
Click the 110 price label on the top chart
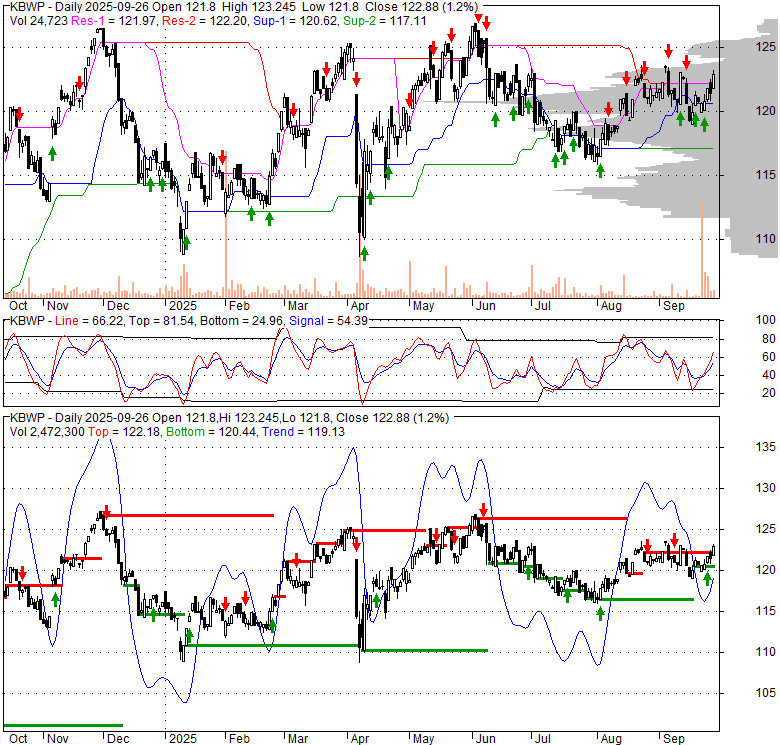(x=766, y=239)
